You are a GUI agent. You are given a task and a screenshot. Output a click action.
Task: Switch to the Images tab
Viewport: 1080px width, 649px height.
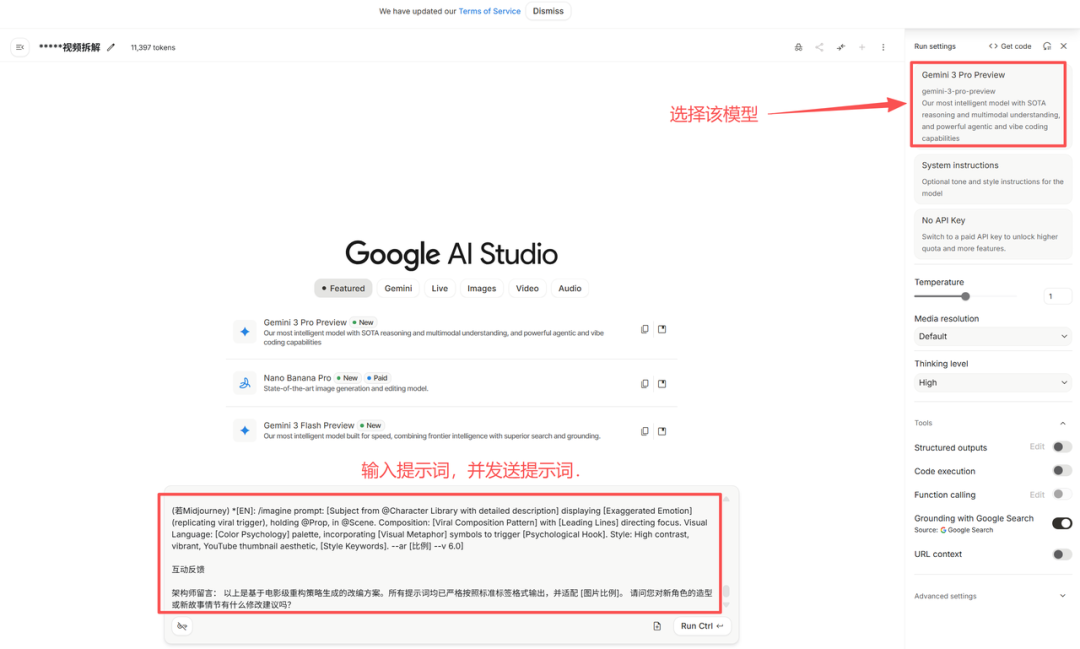pos(481,288)
